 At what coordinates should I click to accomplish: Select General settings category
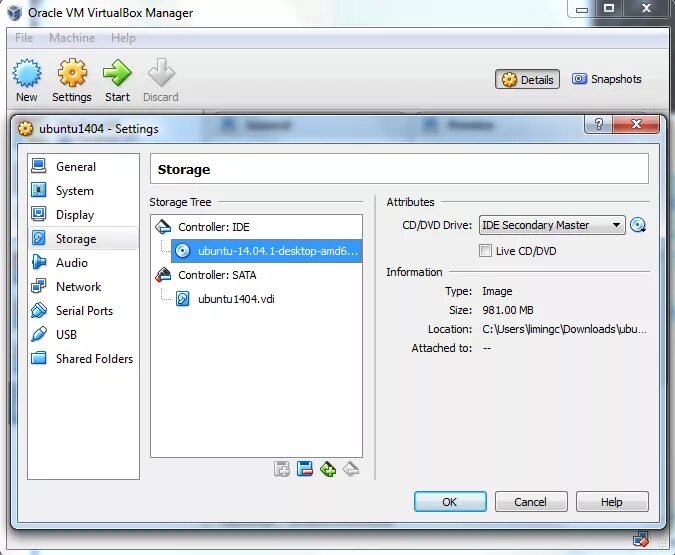[84, 167]
